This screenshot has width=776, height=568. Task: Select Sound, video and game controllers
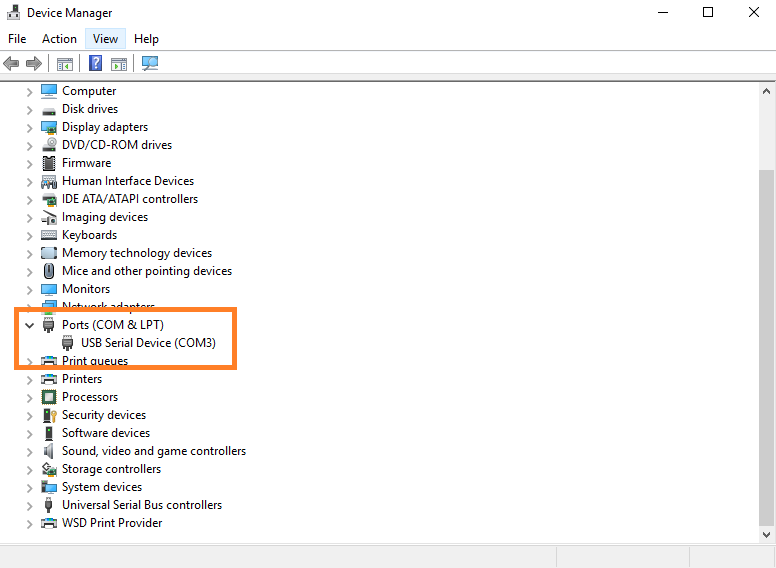[153, 451]
